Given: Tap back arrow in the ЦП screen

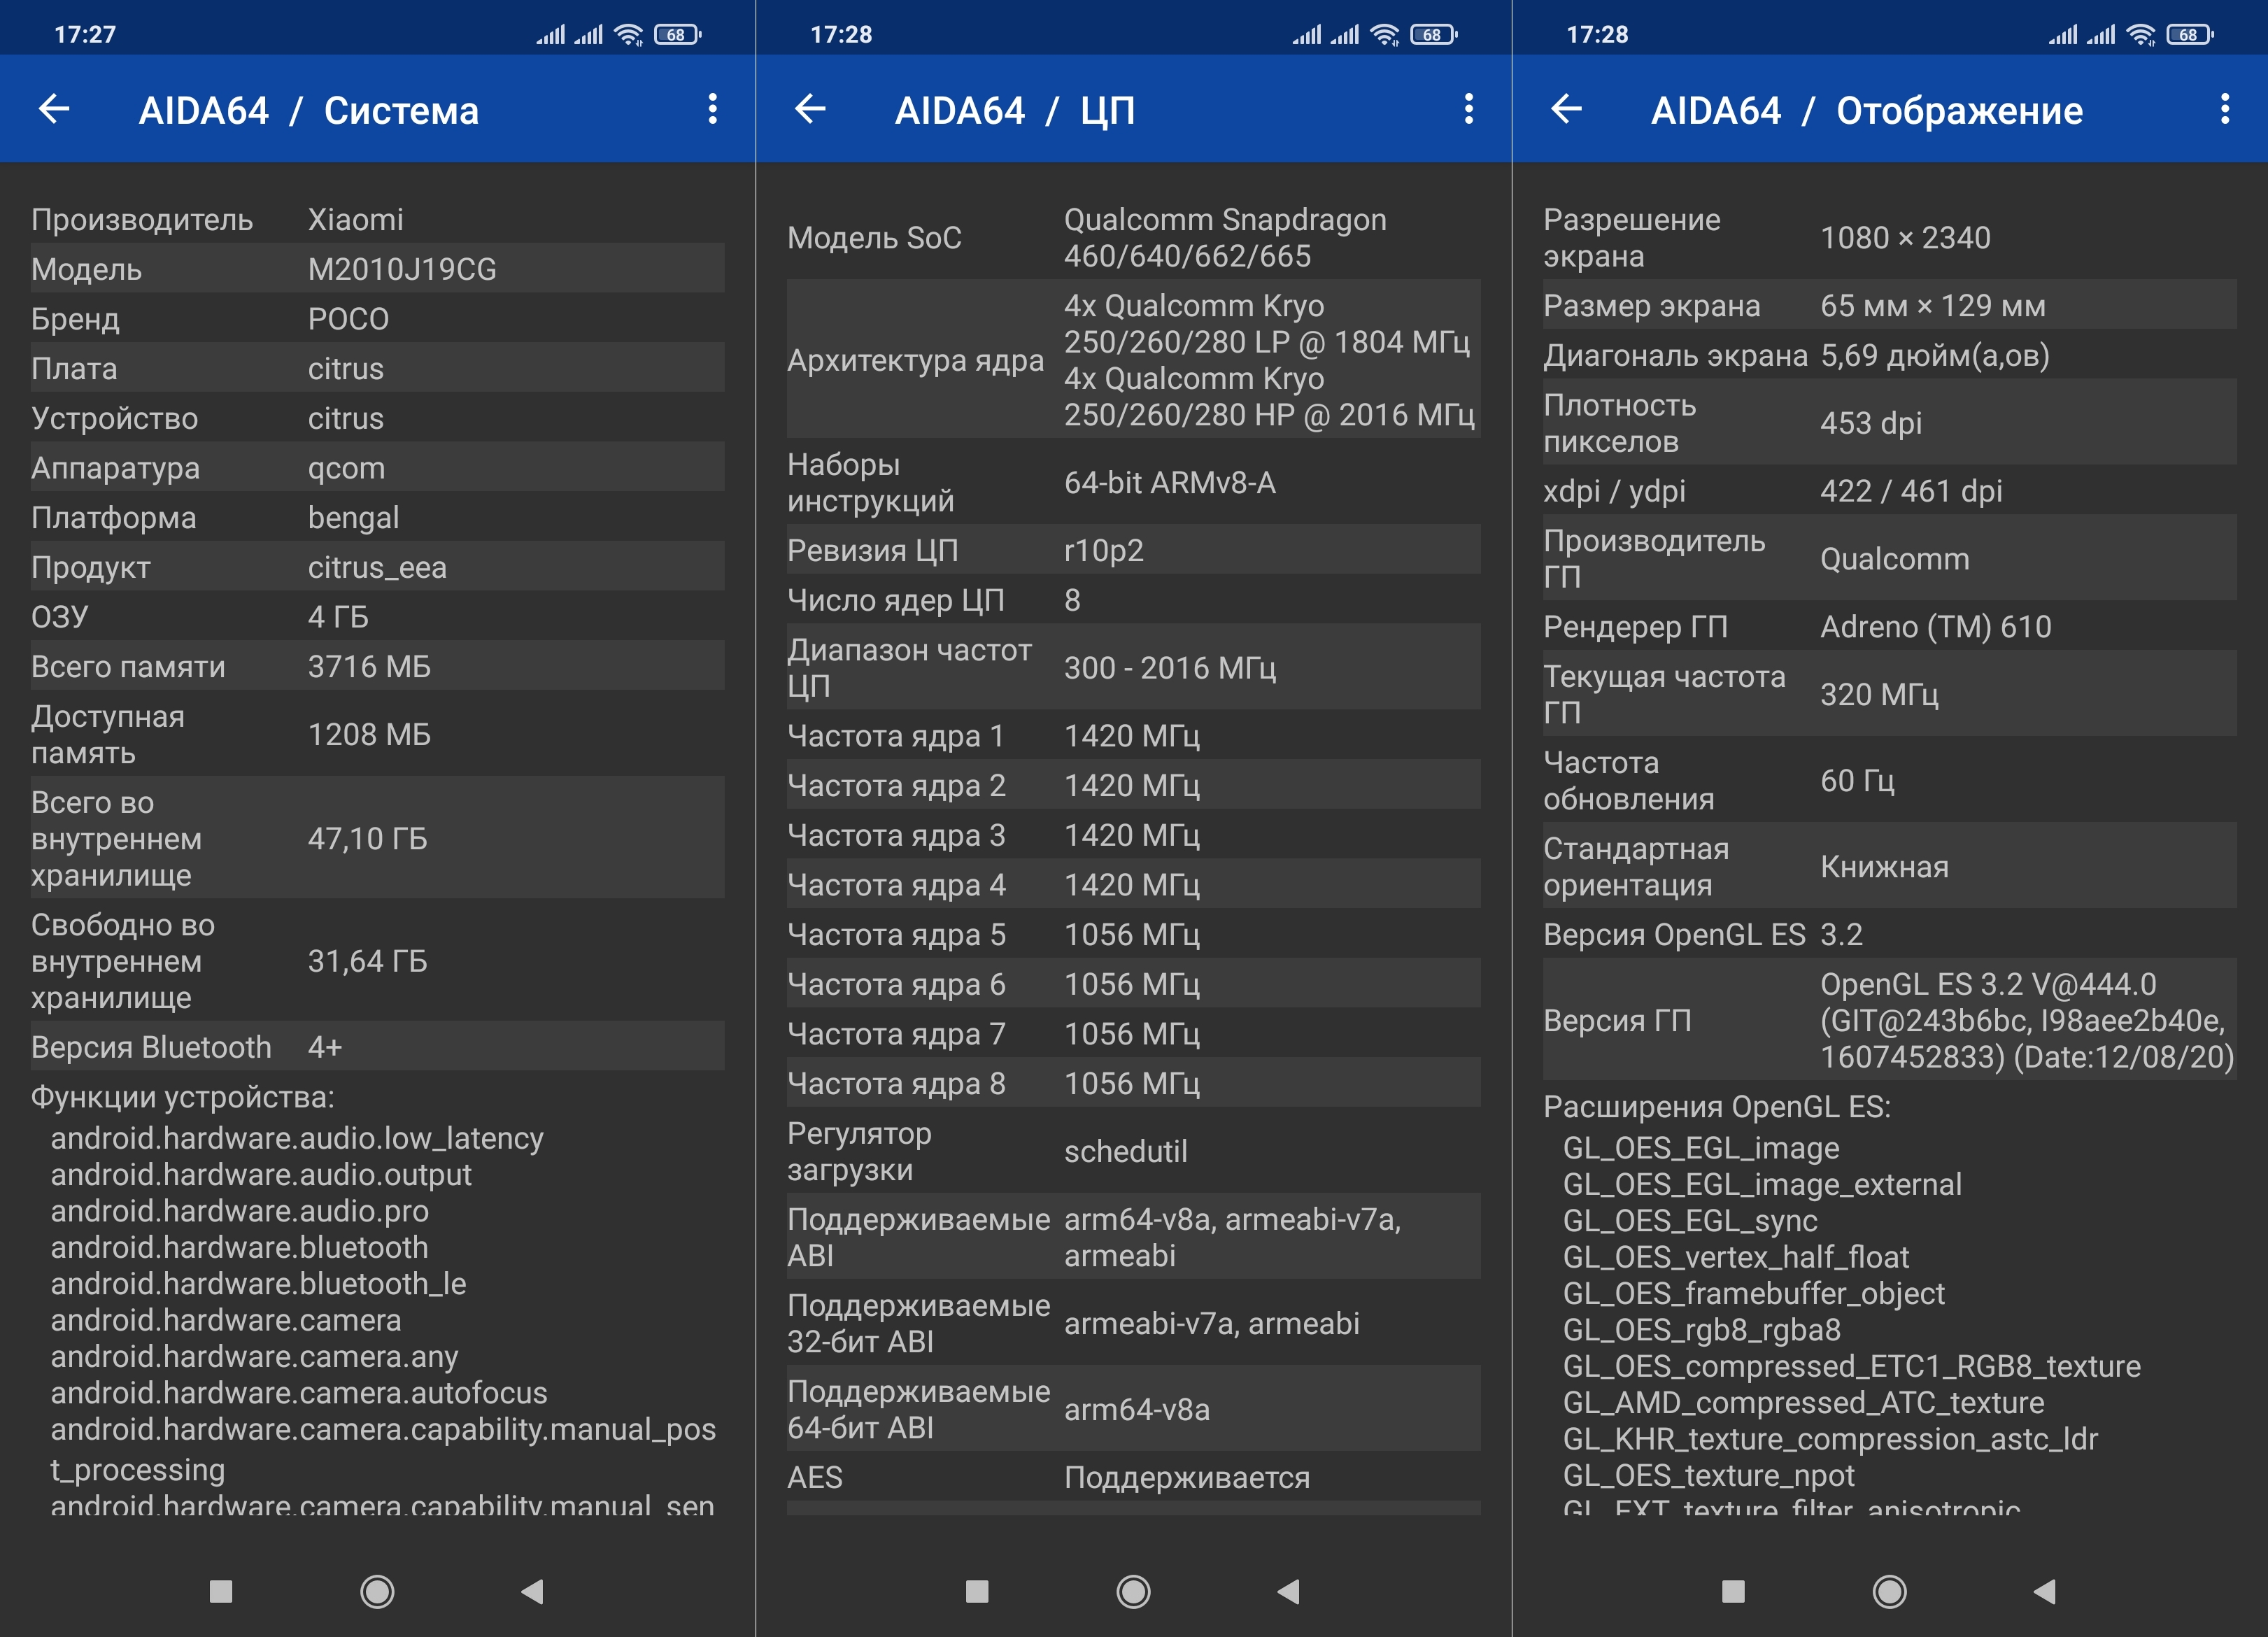Looking at the screenshot, I should 810,109.
